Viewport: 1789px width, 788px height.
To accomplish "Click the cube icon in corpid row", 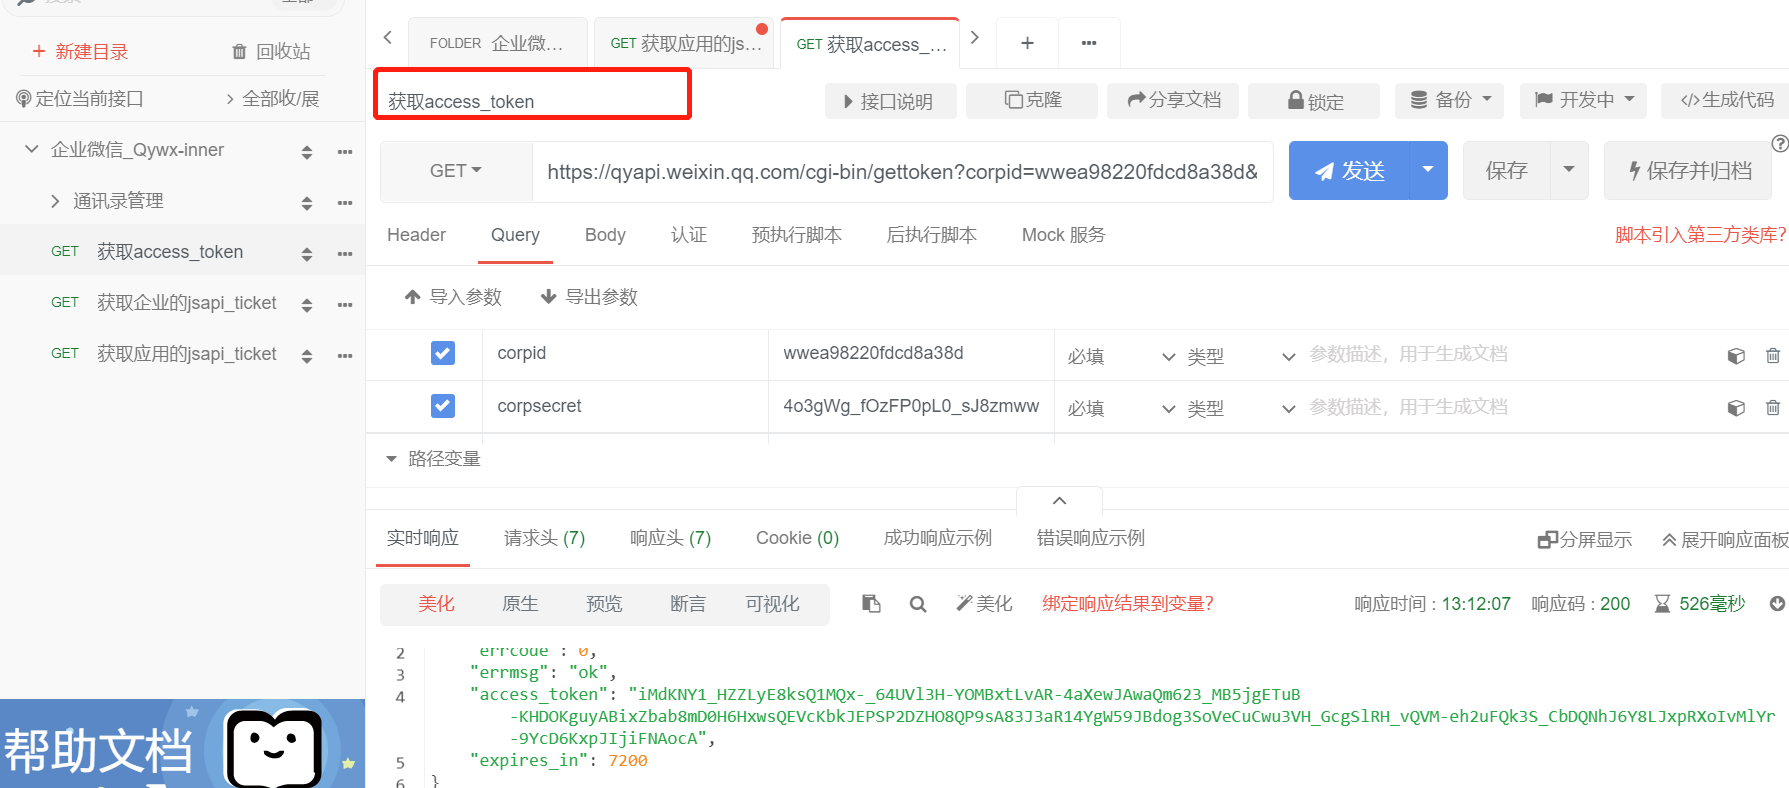I will point(1736,356).
